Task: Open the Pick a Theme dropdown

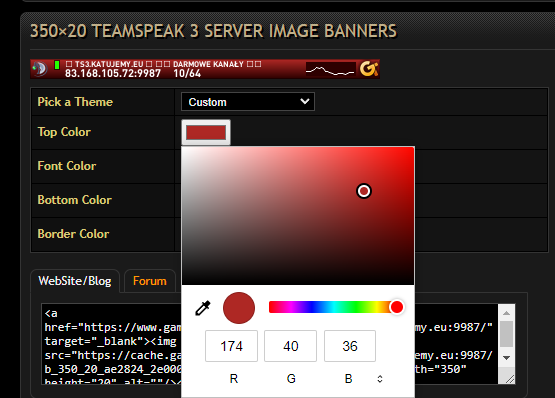Action: [248, 102]
